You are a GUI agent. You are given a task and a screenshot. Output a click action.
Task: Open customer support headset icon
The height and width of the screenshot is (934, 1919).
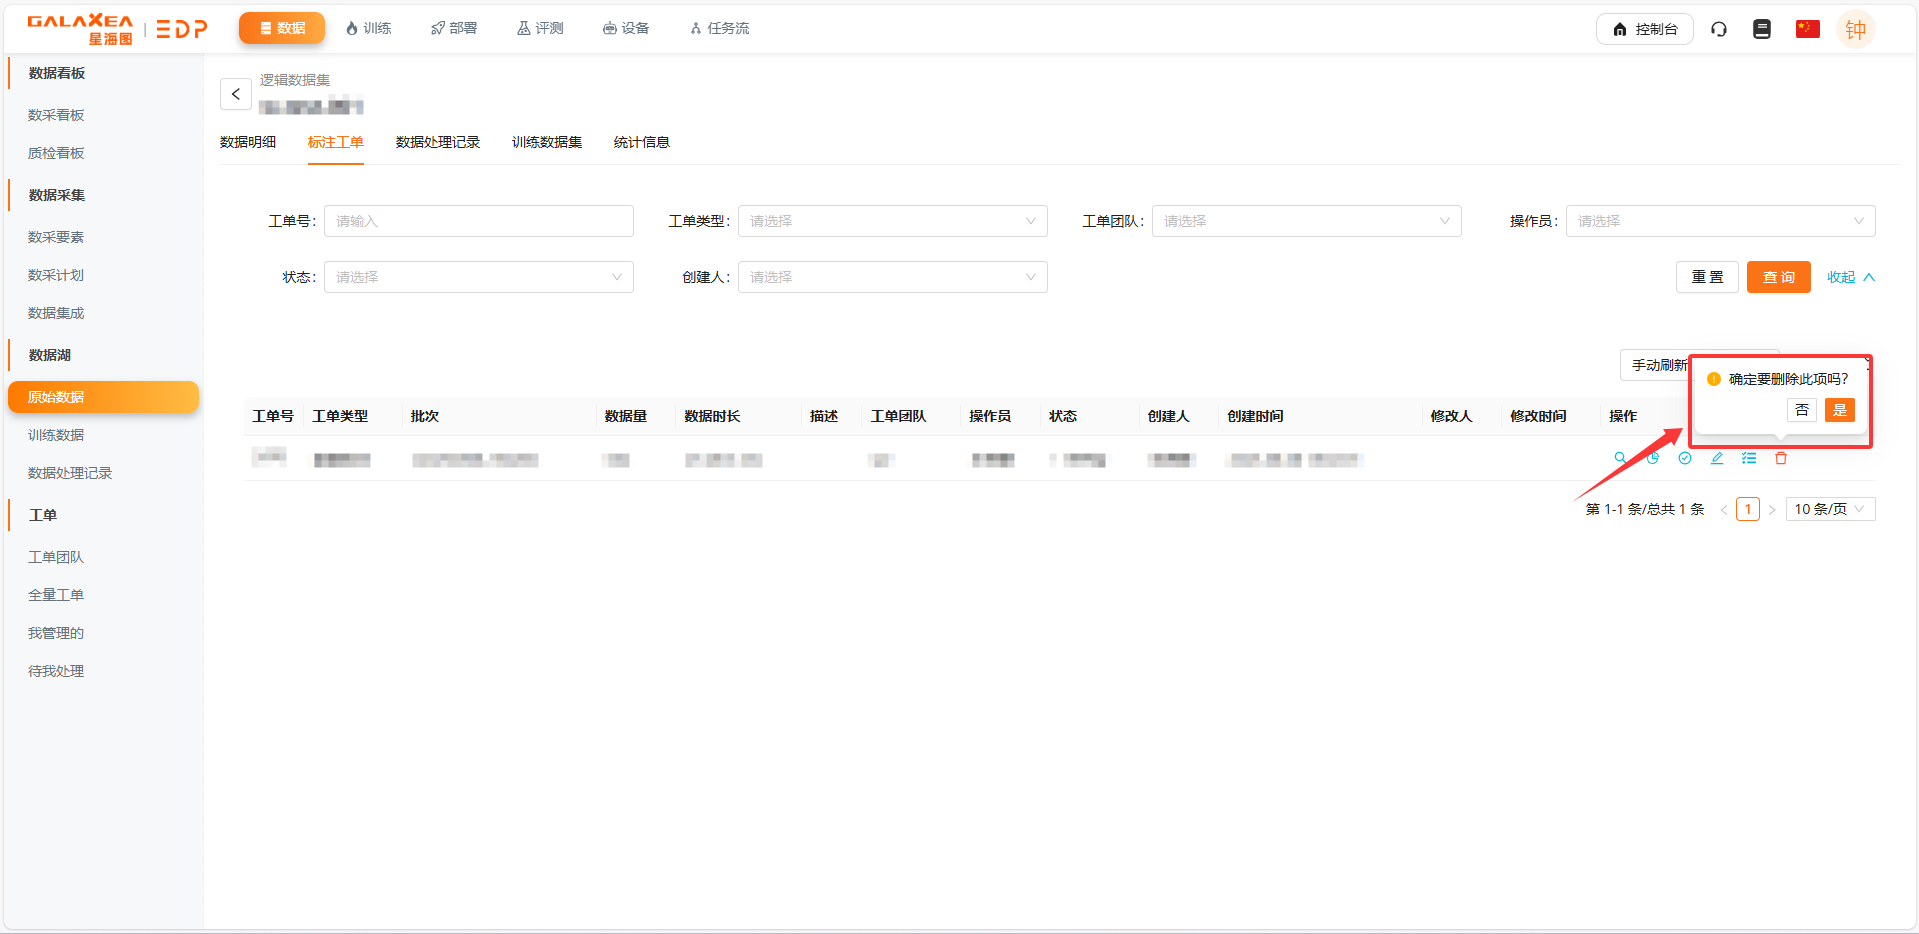click(x=1718, y=29)
